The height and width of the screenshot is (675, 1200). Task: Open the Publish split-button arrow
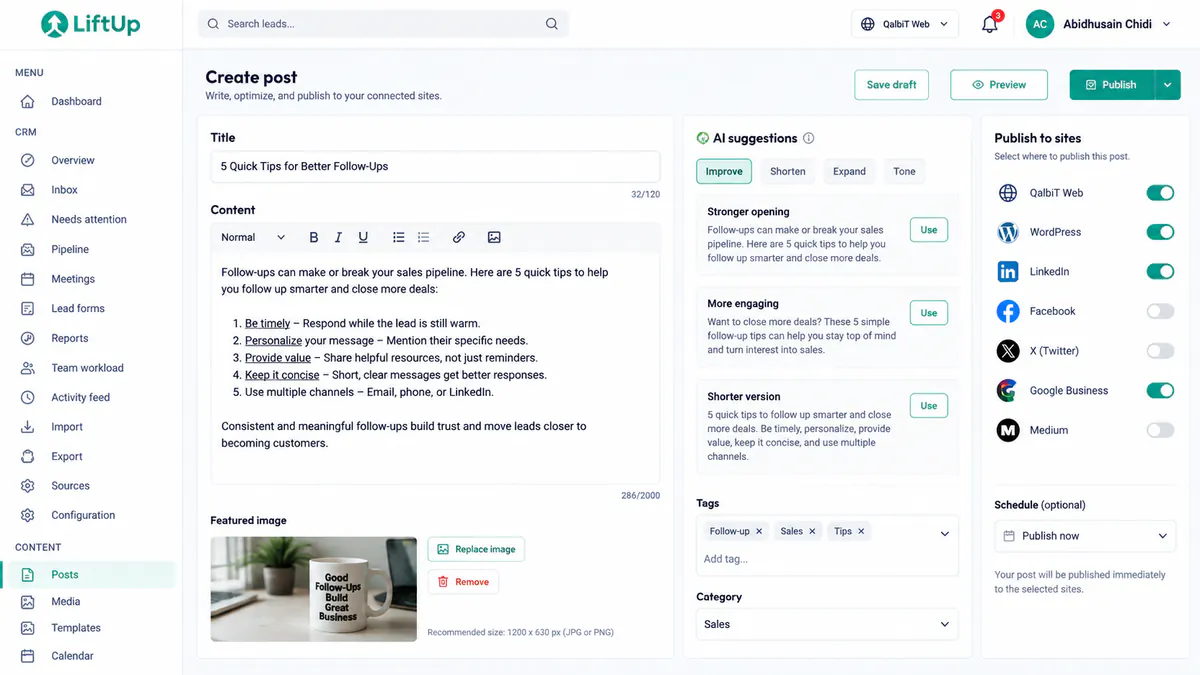1167,85
